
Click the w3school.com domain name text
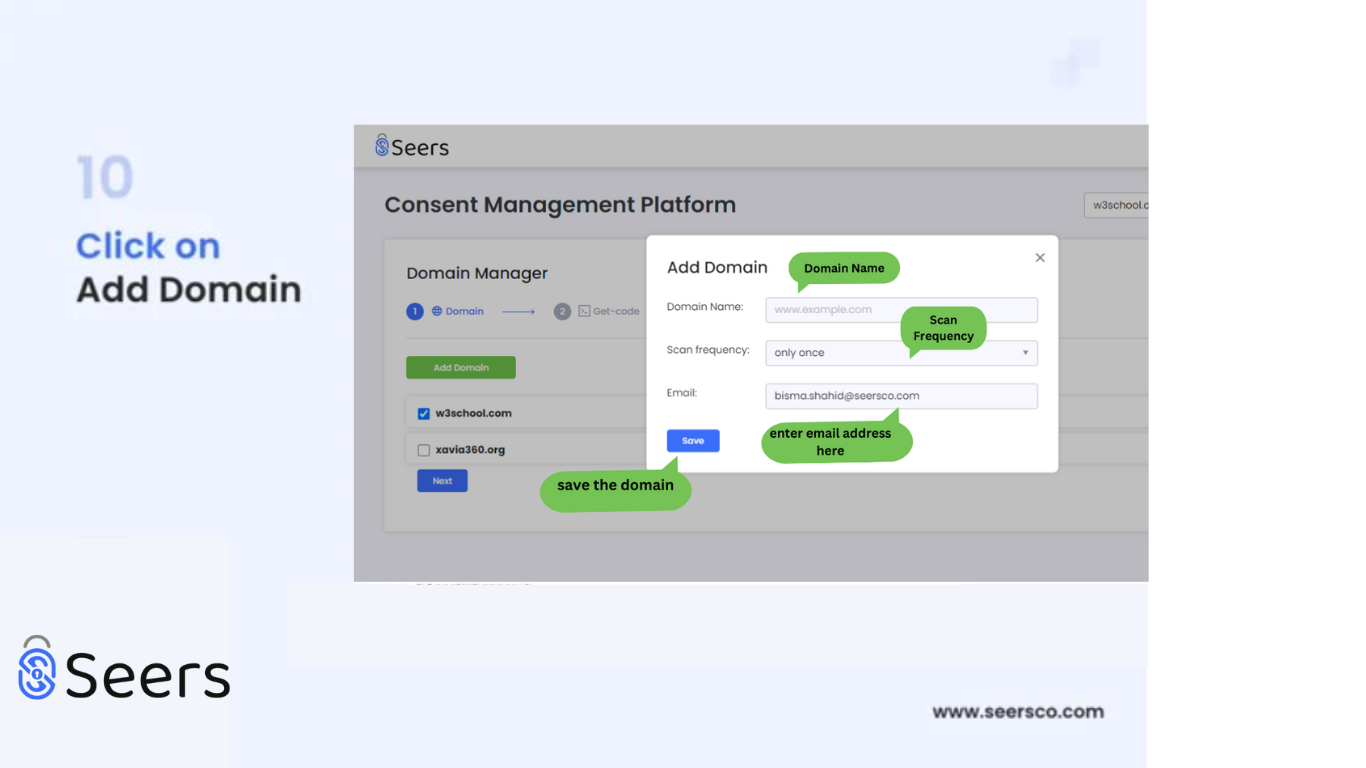(x=474, y=414)
